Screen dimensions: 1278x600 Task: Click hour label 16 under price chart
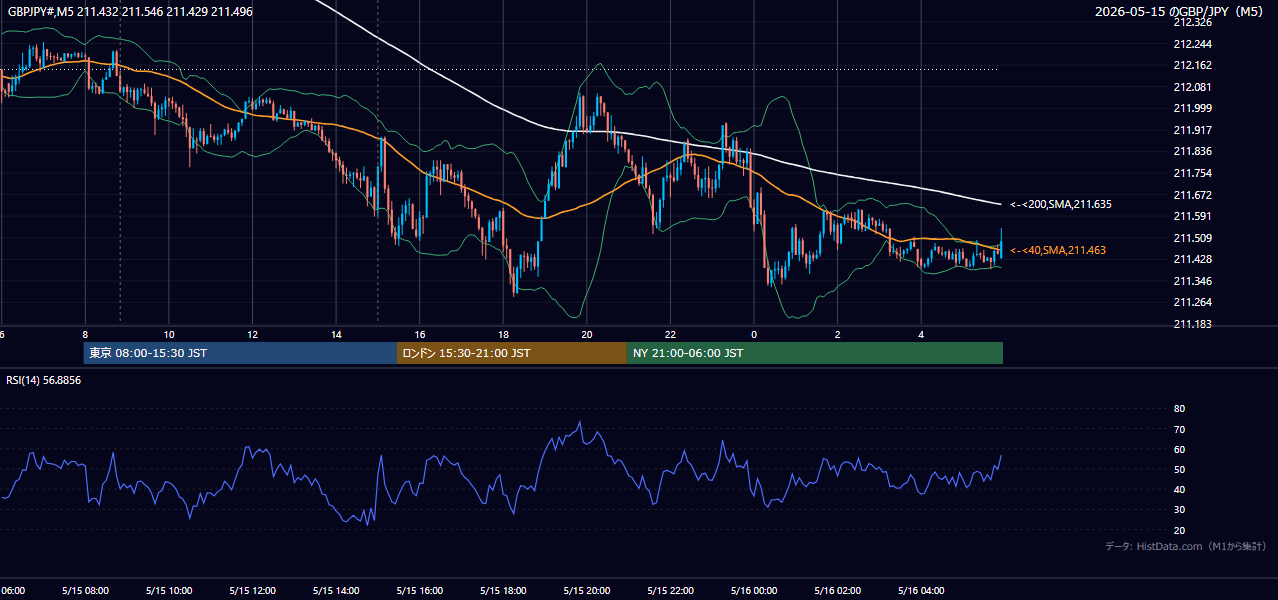(420, 335)
